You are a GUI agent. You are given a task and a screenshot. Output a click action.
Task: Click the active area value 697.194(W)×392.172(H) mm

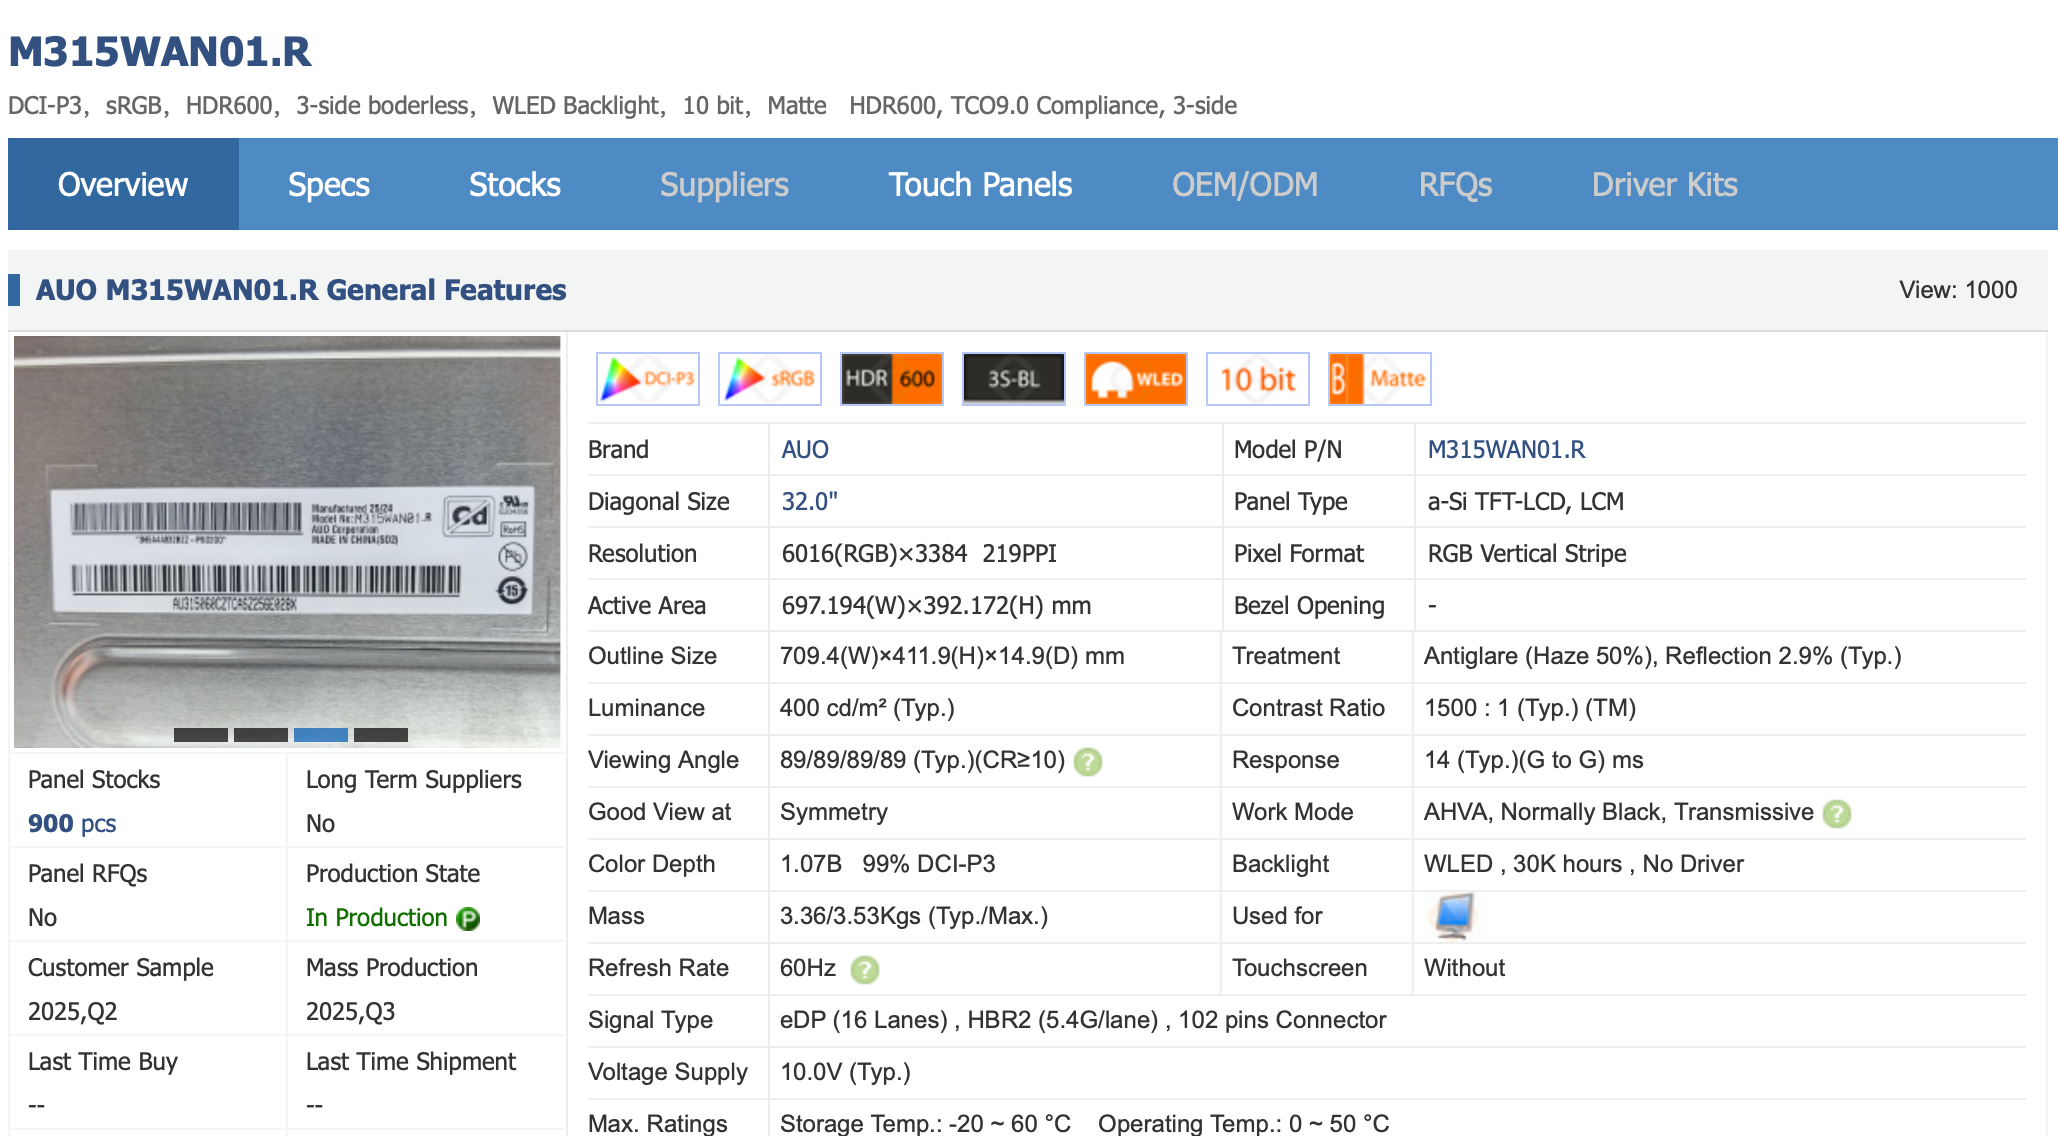coord(936,606)
